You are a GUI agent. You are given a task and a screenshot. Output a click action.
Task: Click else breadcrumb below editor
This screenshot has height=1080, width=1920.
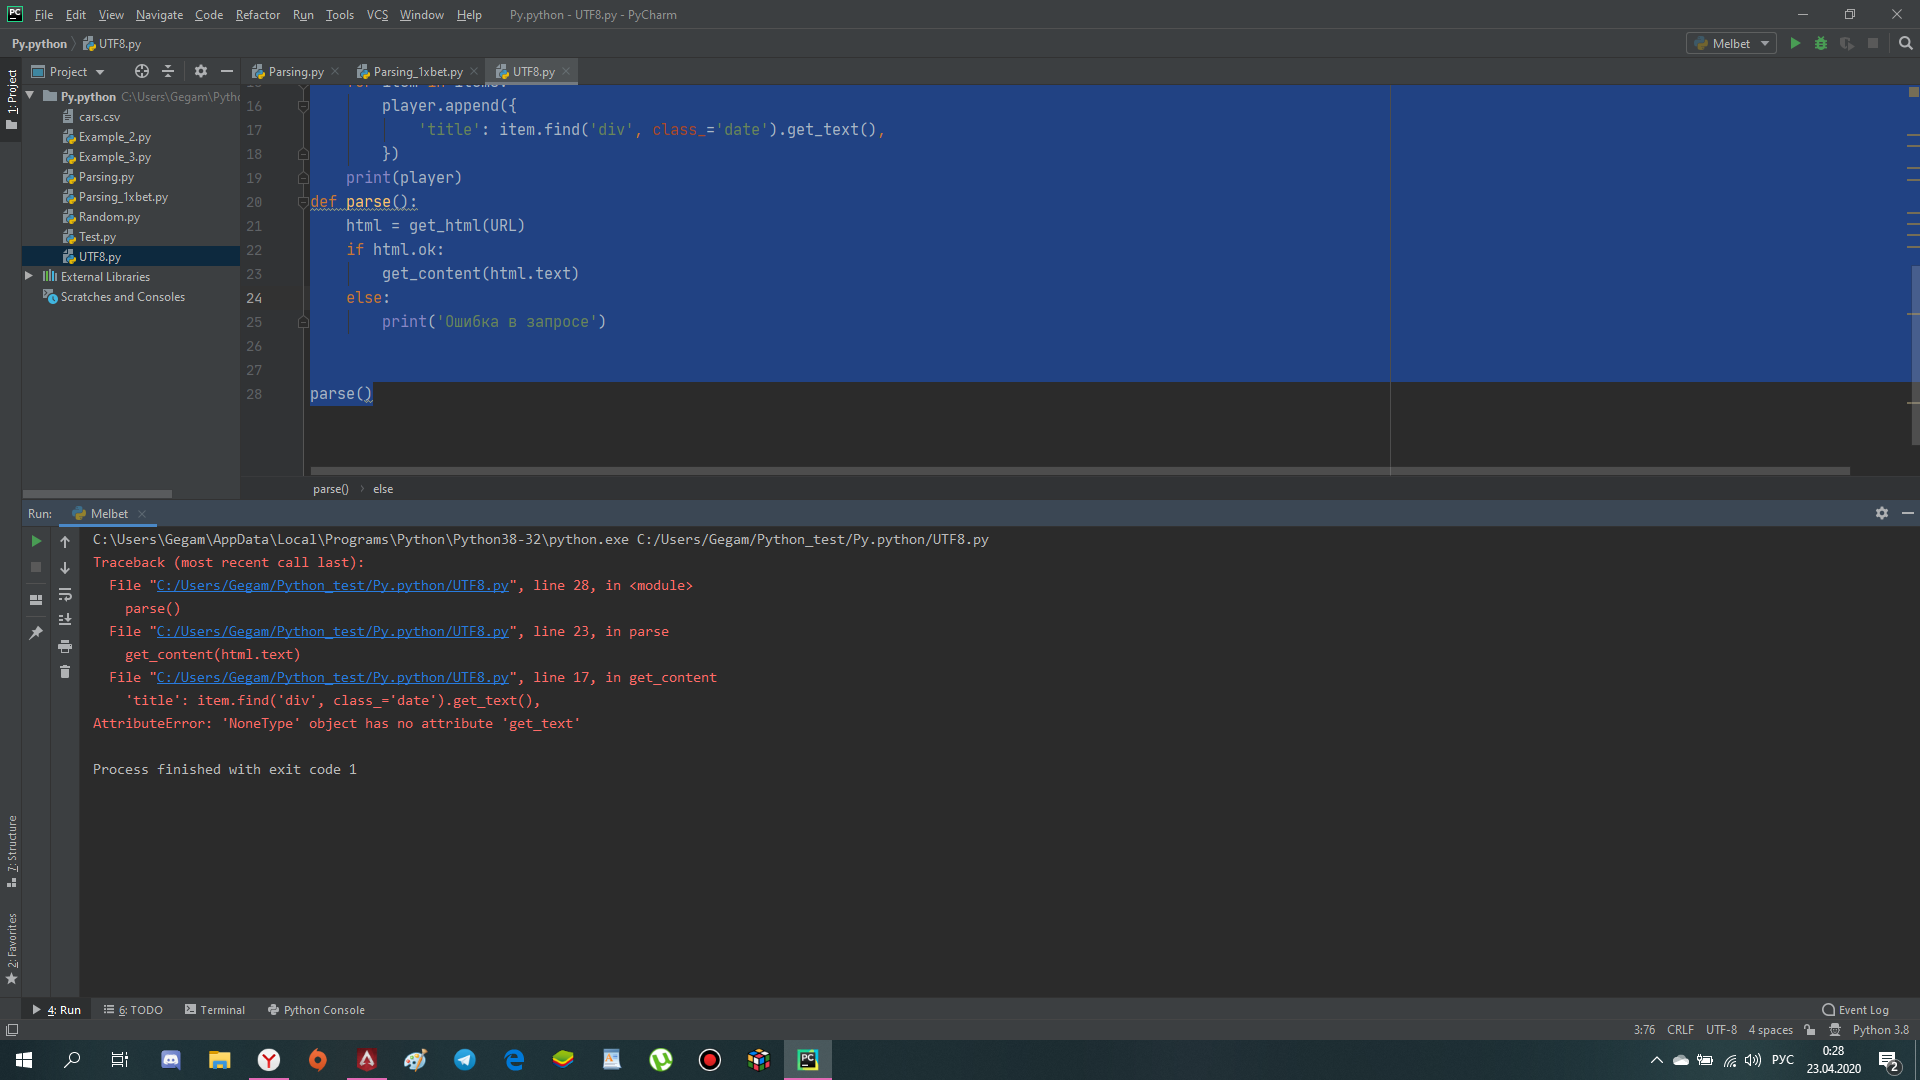(x=383, y=489)
